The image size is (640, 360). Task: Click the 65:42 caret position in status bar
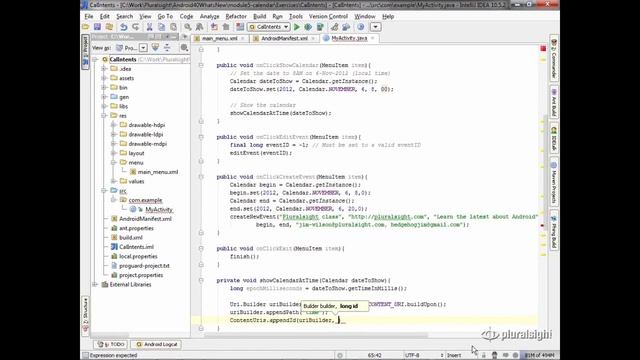[374, 356]
